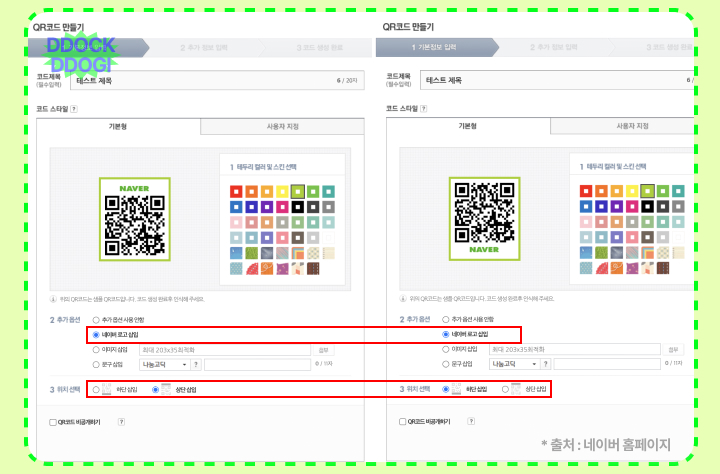Click 첨부 attach button in left screenshot
Image resolution: width=720 pixels, height=474 pixels.
pos(324,350)
